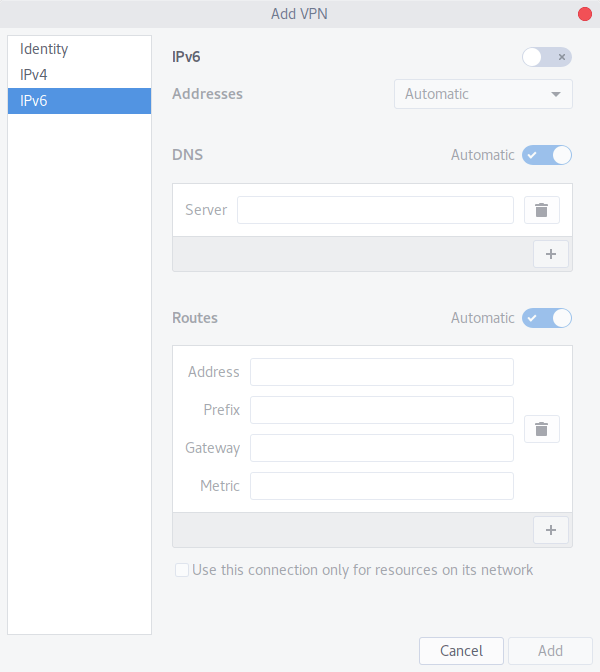Click the Cancel button
Viewport: 600px width, 672px height.
tap(461, 651)
